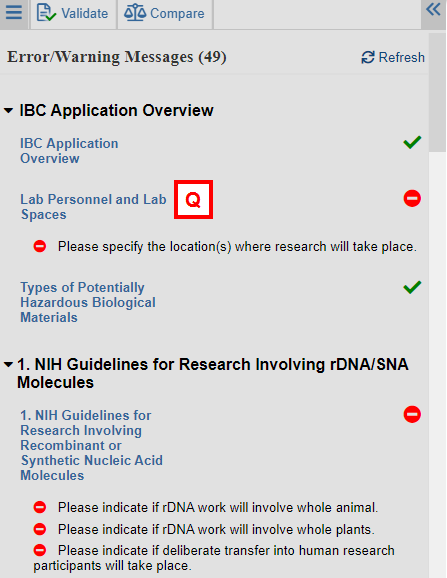
Task: Open Lab Personnel and Lab Spaces link
Action: pos(93,207)
